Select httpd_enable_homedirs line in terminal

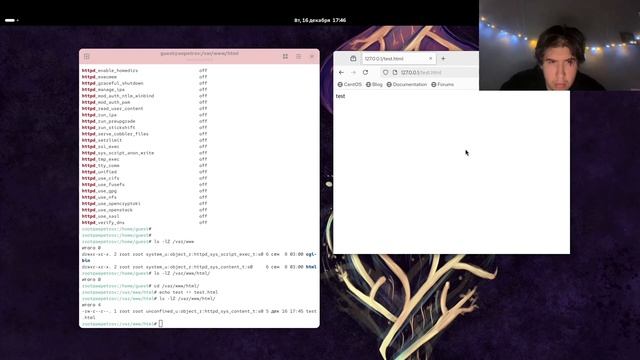[144, 71]
